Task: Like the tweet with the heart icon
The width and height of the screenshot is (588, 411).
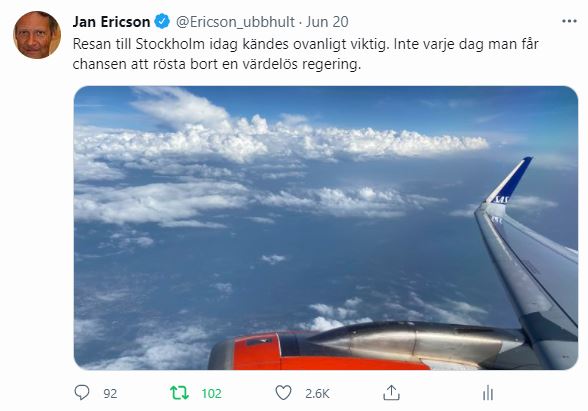Action: click(284, 393)
